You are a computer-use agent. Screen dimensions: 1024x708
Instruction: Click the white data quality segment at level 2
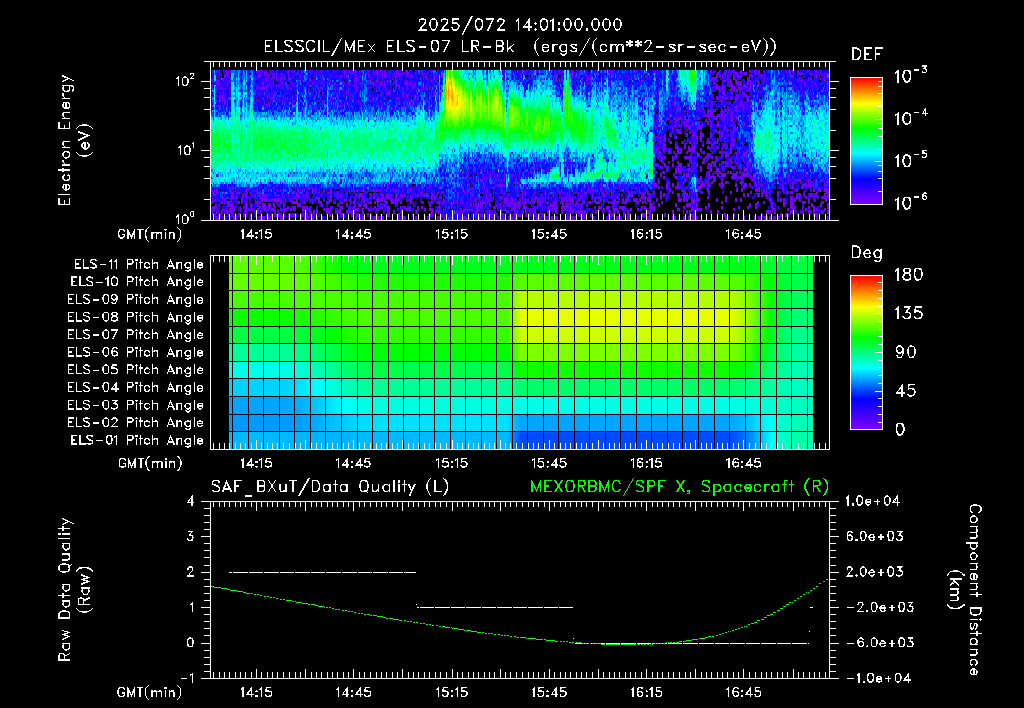323,572
